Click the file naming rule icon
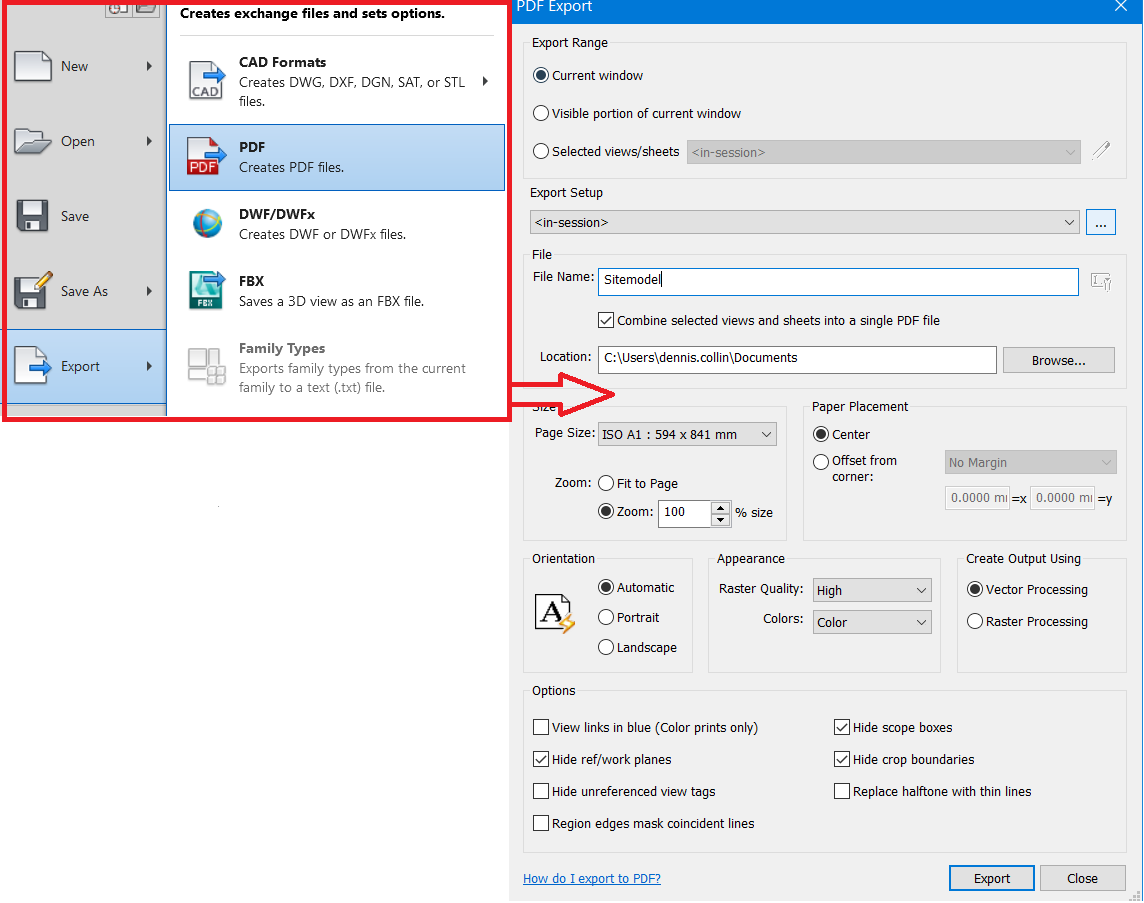1144x903 pixels. coord(1101,282)
